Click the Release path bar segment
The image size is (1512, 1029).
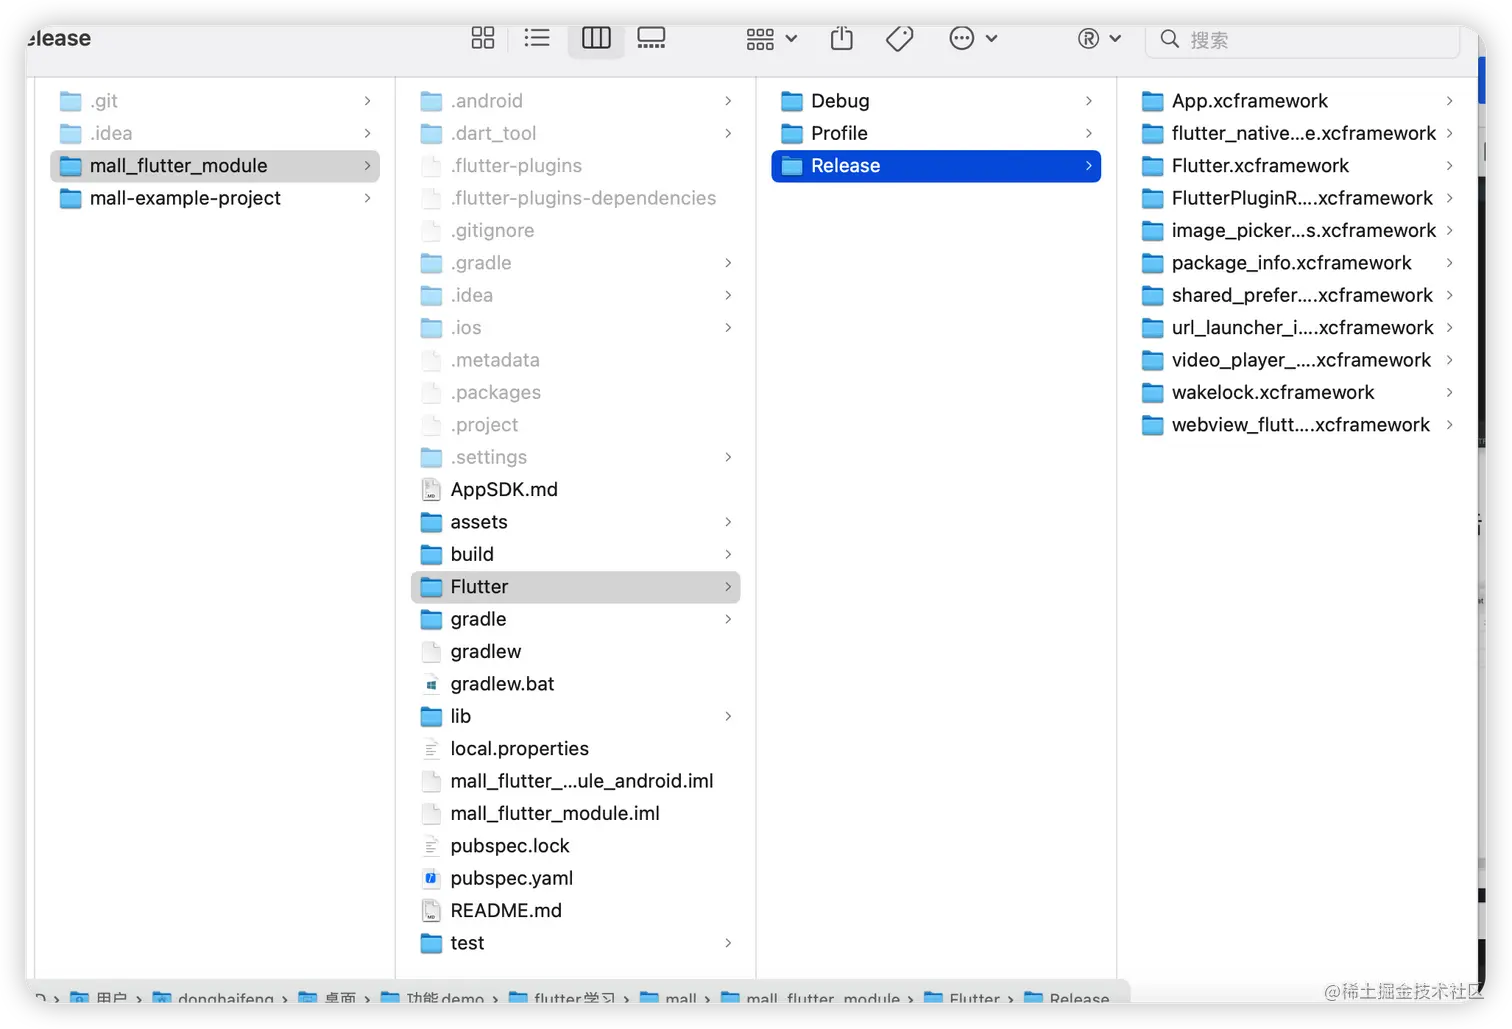1067,998
